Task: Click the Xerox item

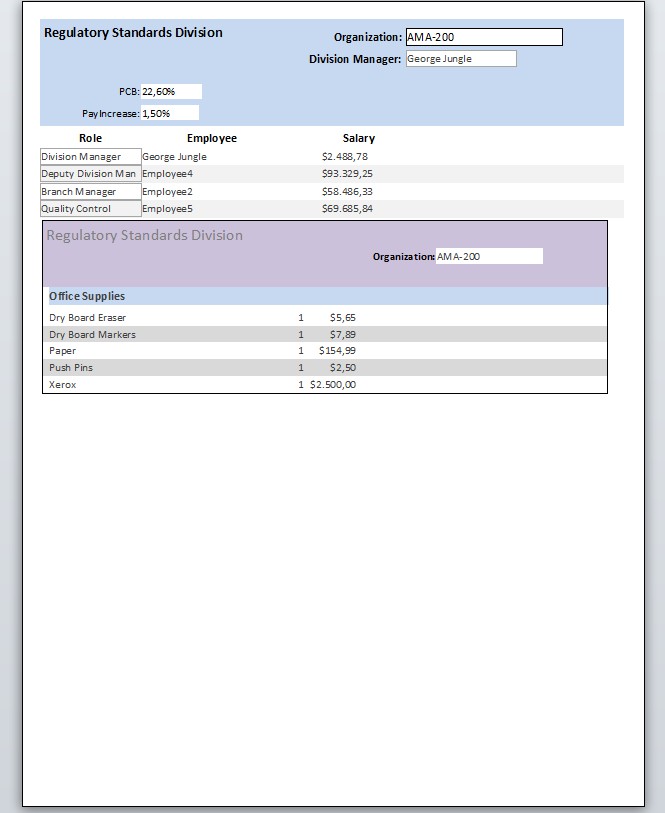Action: coord(63,385)
